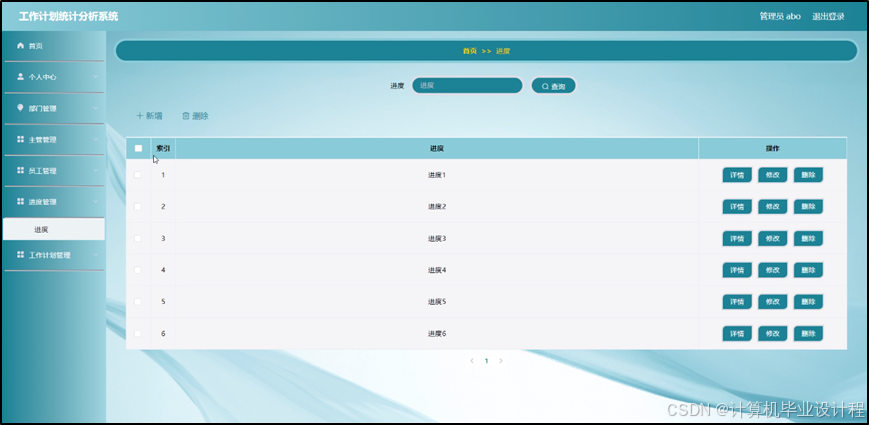Click the grid icon beside 进度管理

(x=21, y=201)
